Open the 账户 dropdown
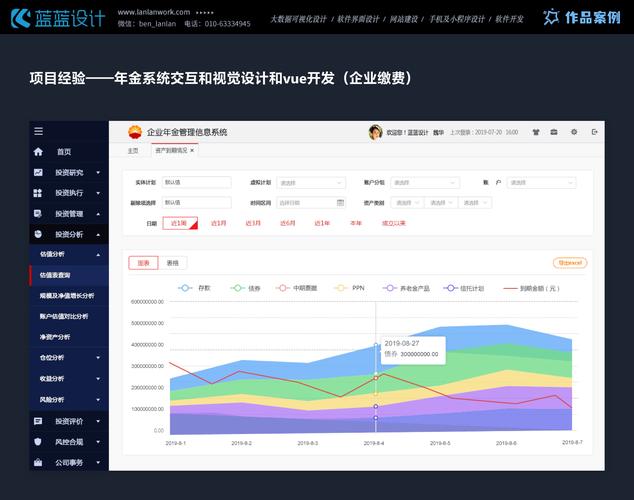 click(541, 183)
